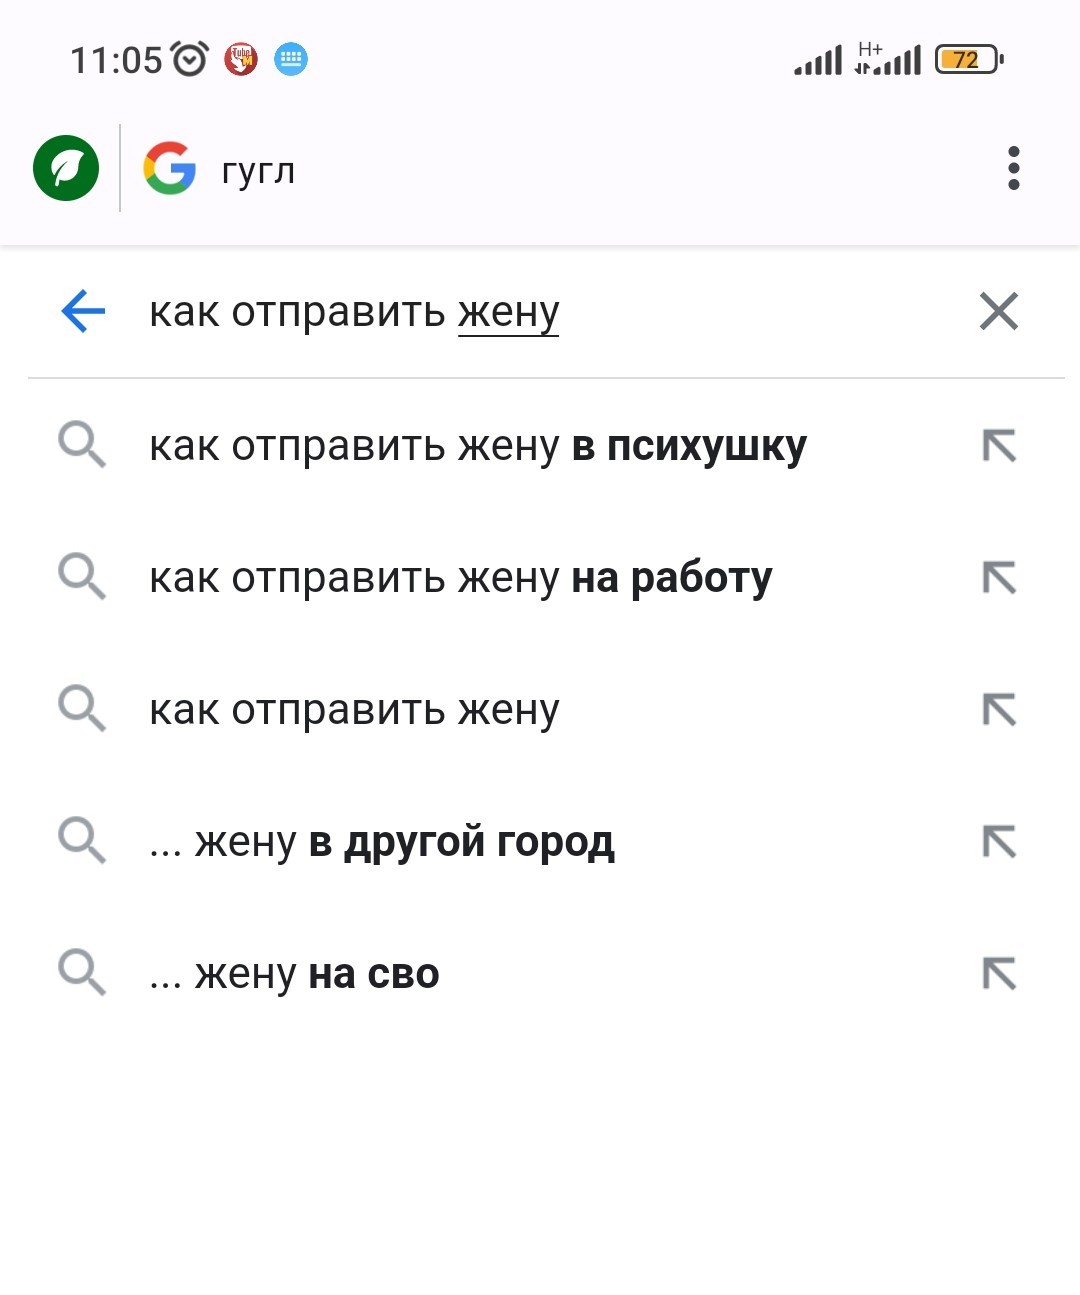1080x1295 pixels.
Task: Tap the alarm clock status bar icon
Action: pyautogui.click(x=190, y=59)
